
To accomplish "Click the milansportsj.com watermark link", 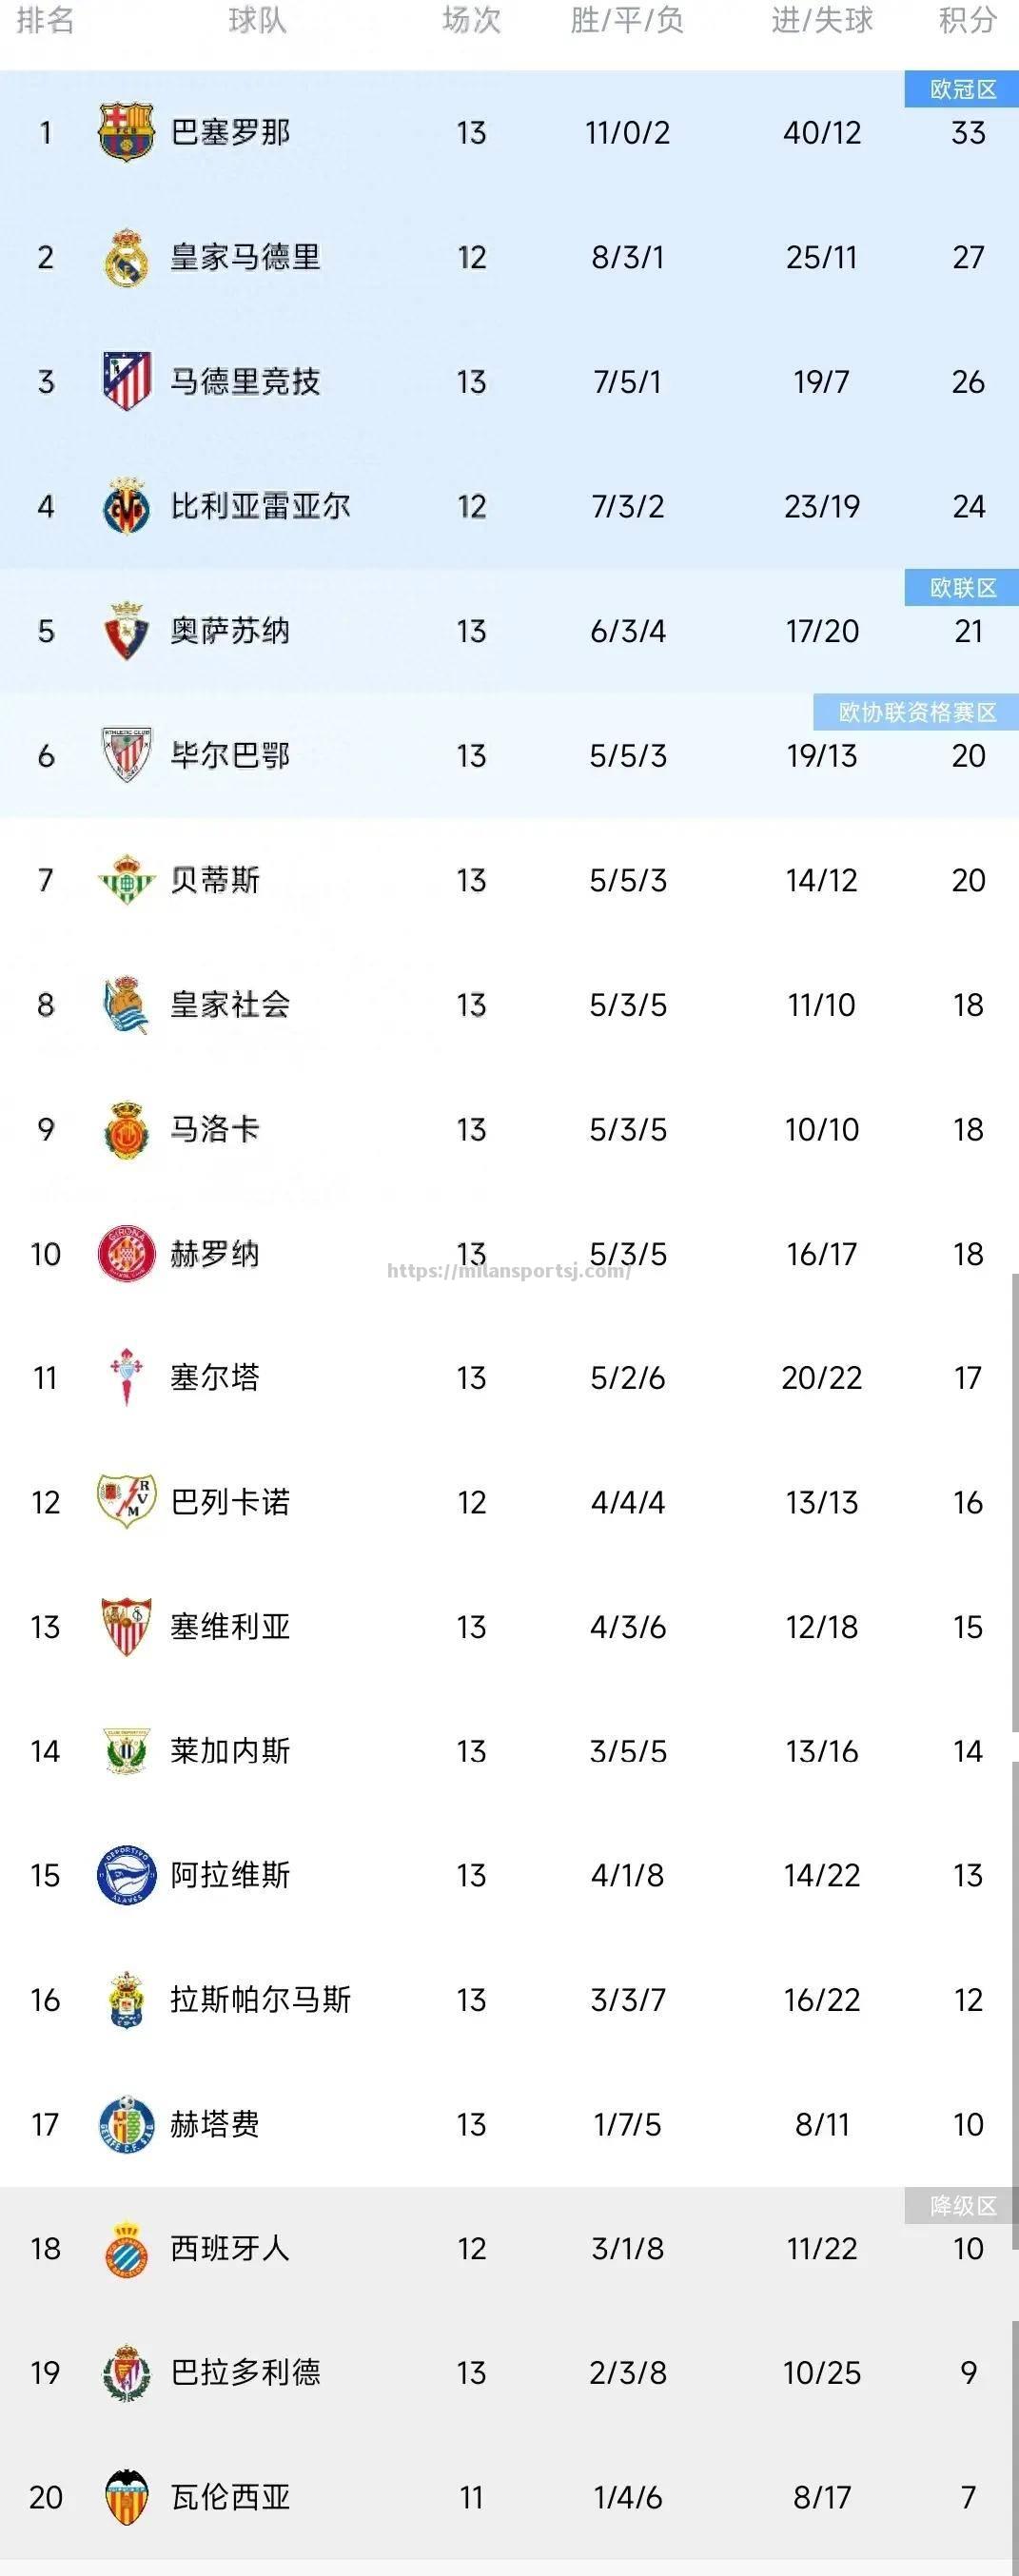I will pos(509,1271).
